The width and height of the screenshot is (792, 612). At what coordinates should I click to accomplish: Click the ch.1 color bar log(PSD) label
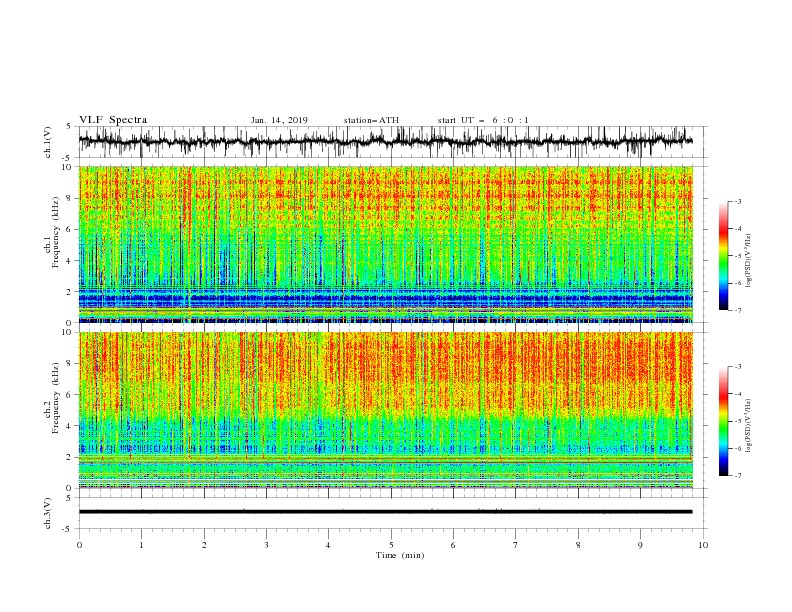tap(749, 261)
